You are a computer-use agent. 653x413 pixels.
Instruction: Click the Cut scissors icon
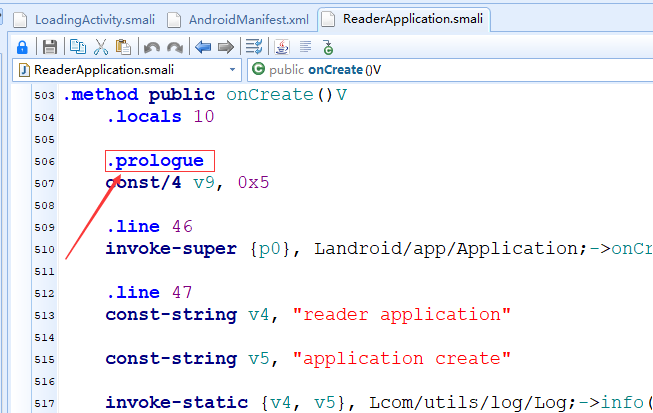pyautogui.click(x=101, y=47)
